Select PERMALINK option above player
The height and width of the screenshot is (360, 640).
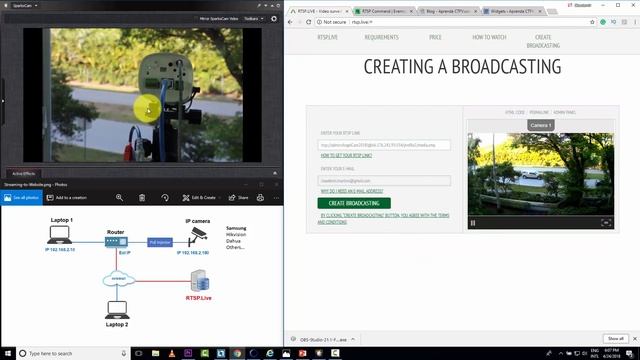[539, 112]
